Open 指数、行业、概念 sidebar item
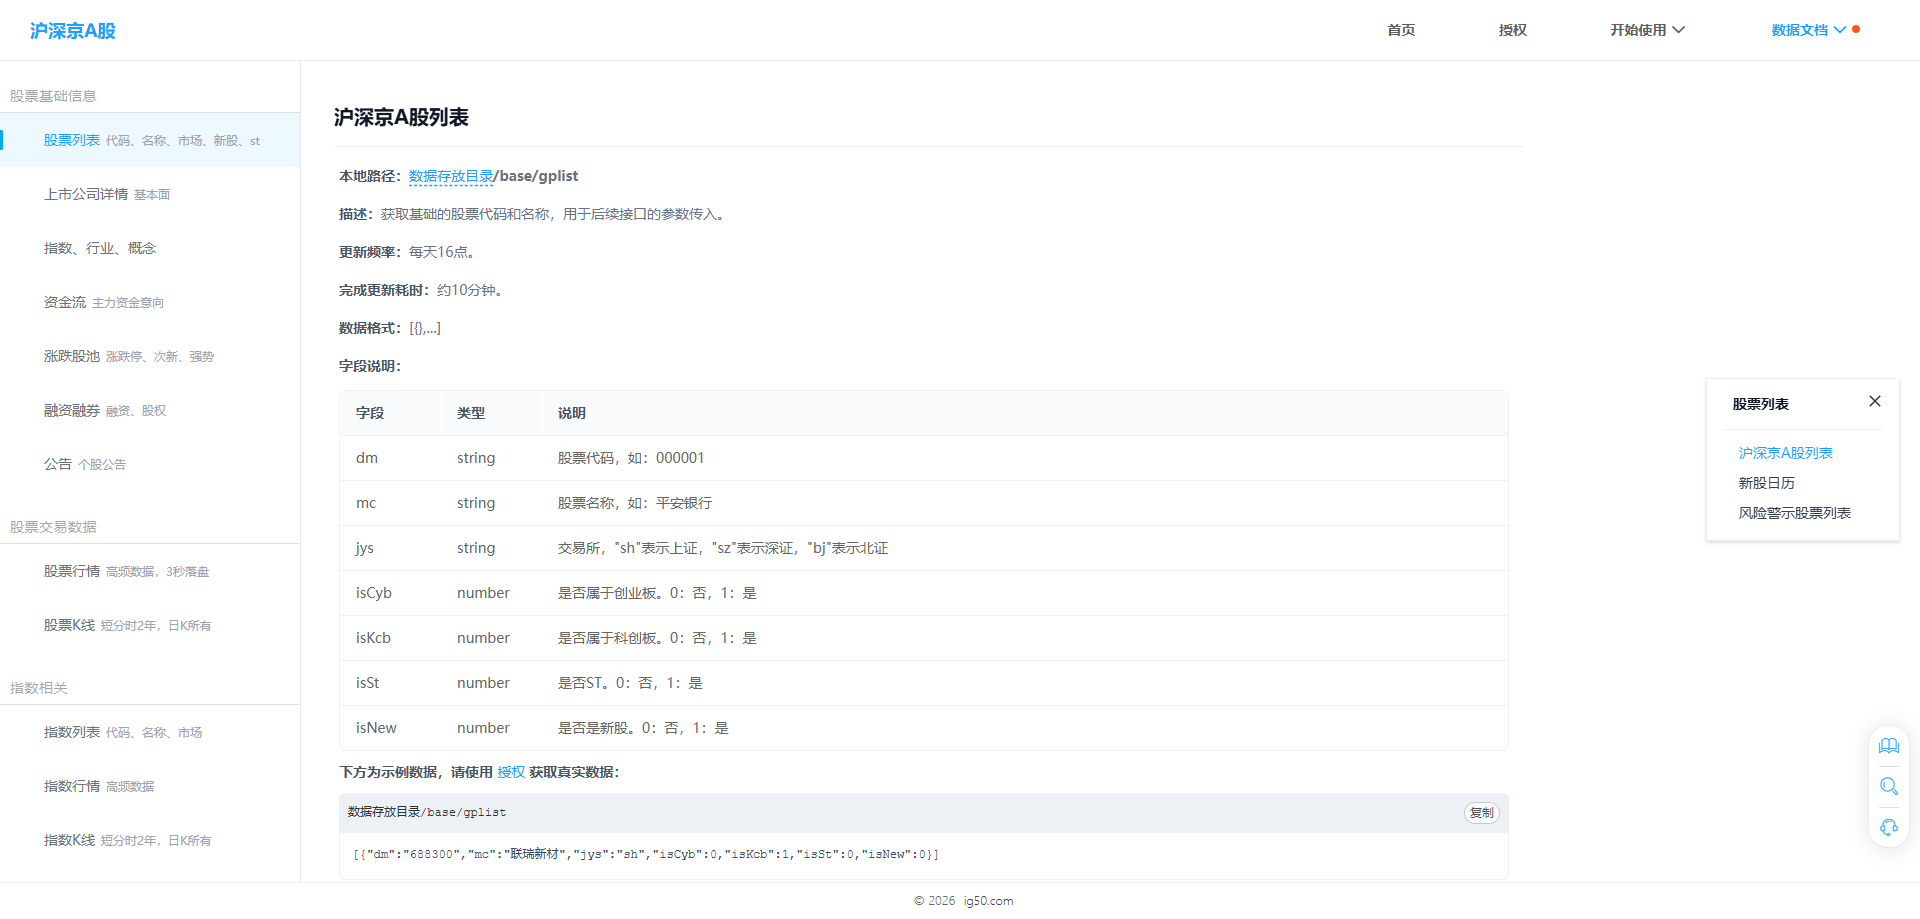Viewport: 1920px width, 919px height. pyautogui.click(x=150, y=248)
